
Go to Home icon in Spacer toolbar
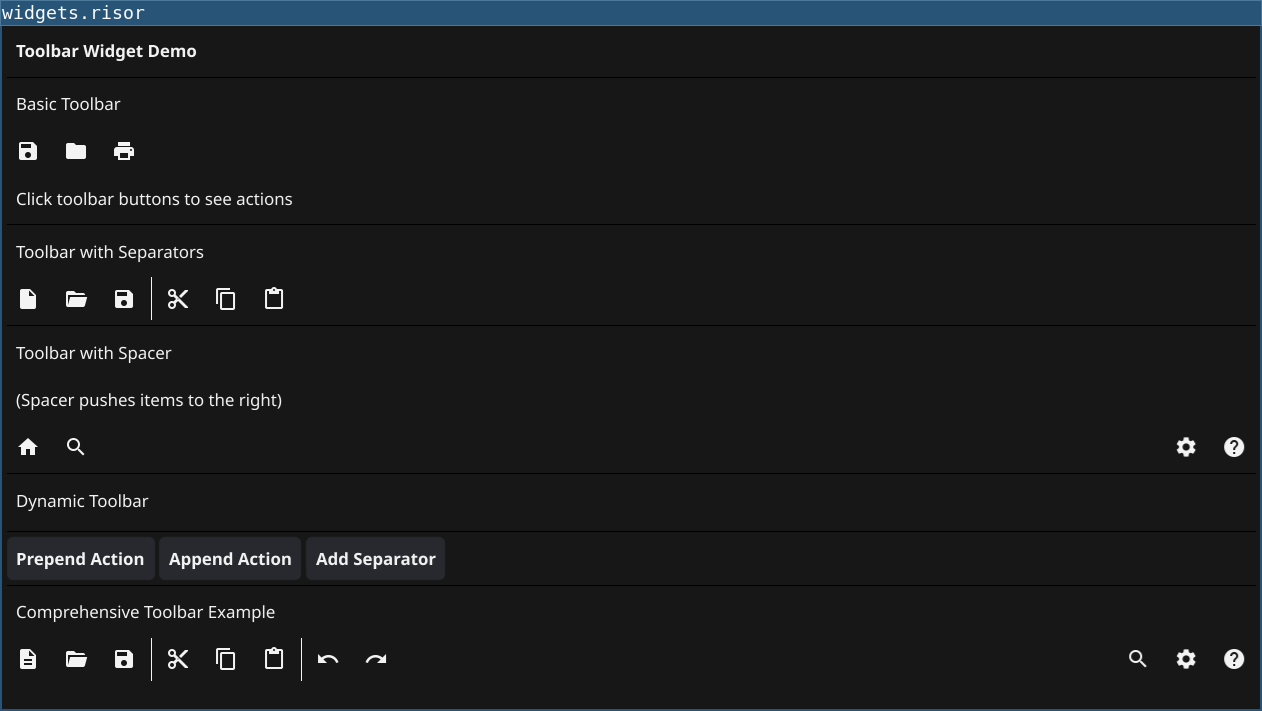(28, 447)
